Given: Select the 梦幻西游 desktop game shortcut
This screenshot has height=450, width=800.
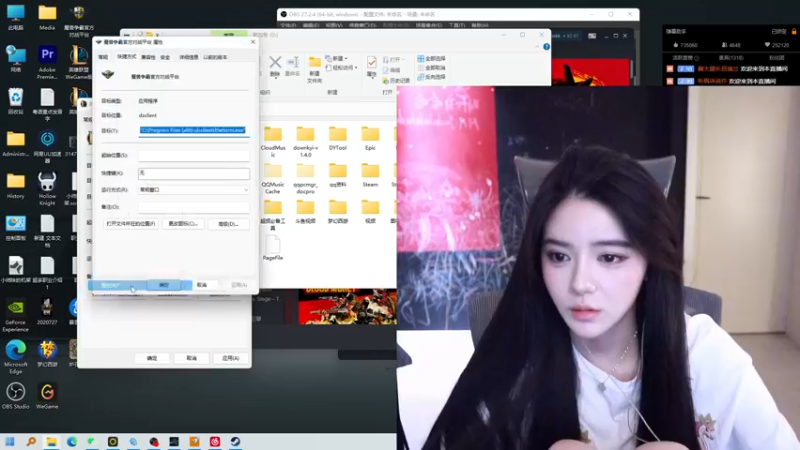Looking at the screenshot, I should [47, 354].
